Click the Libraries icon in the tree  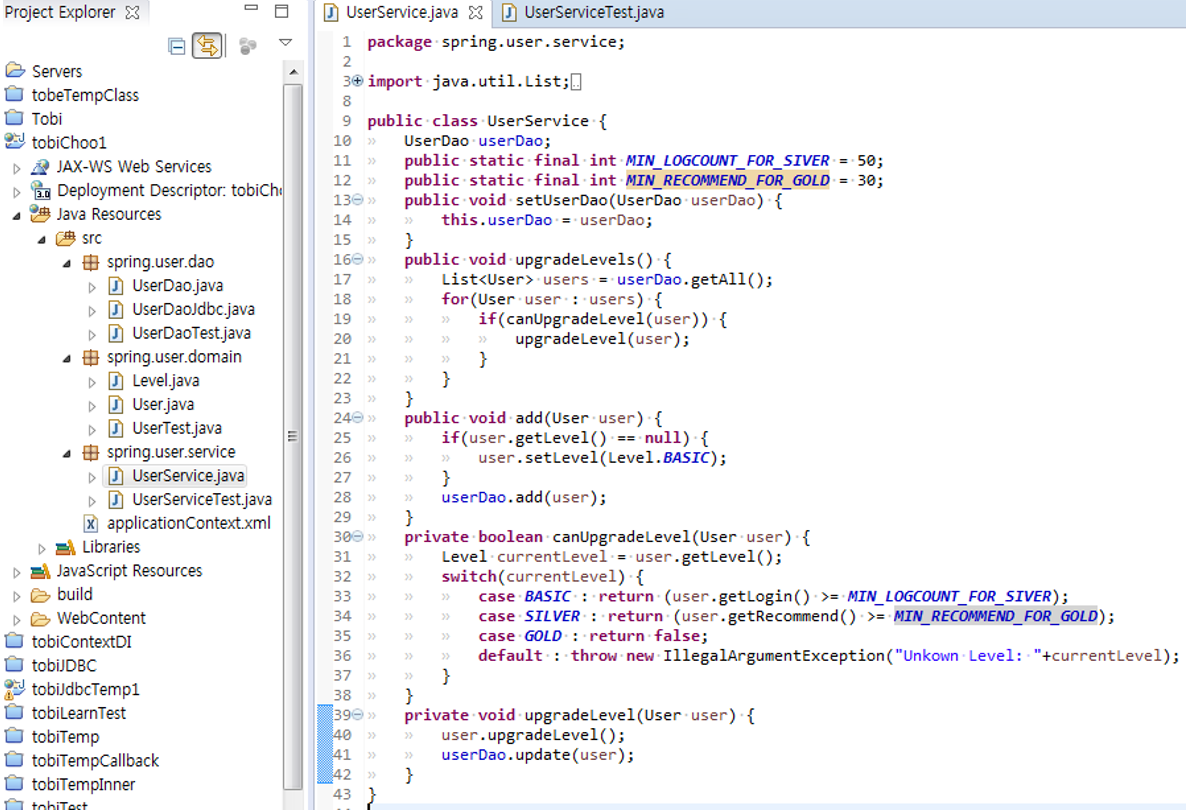pyautogui.click(x=66, y=547)
